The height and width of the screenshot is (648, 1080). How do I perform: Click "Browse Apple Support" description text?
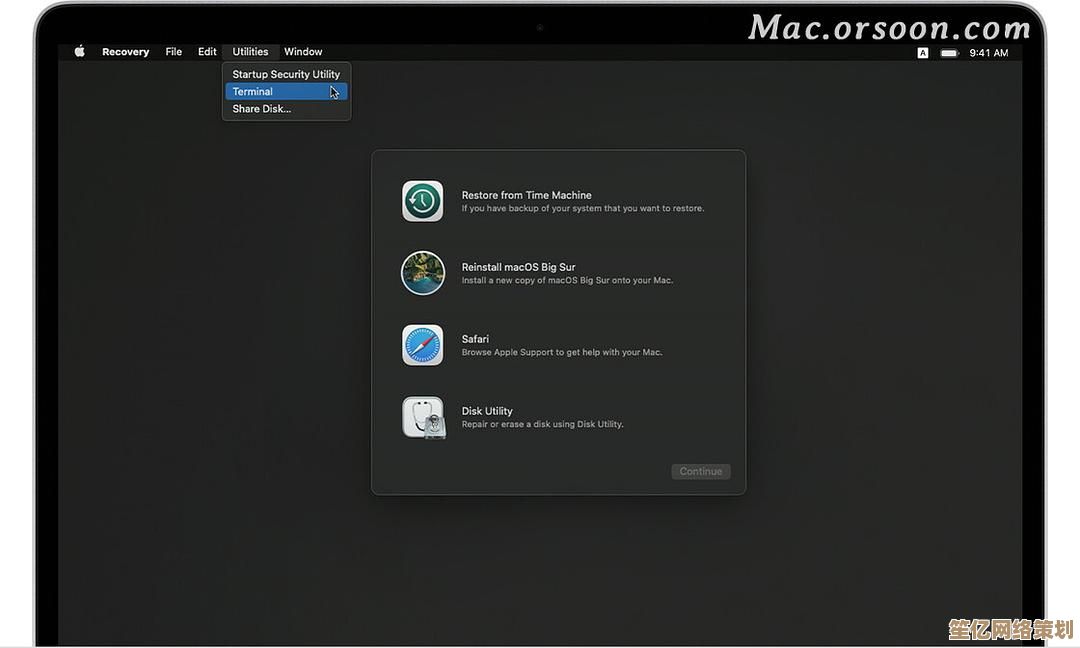pyautogui.click(x=561, y=352)
